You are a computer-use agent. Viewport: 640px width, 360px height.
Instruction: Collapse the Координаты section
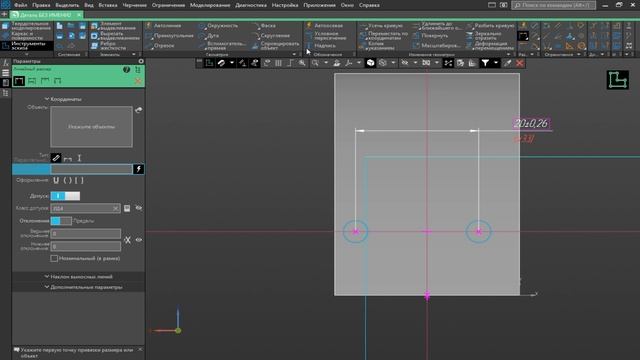point(63,99)
